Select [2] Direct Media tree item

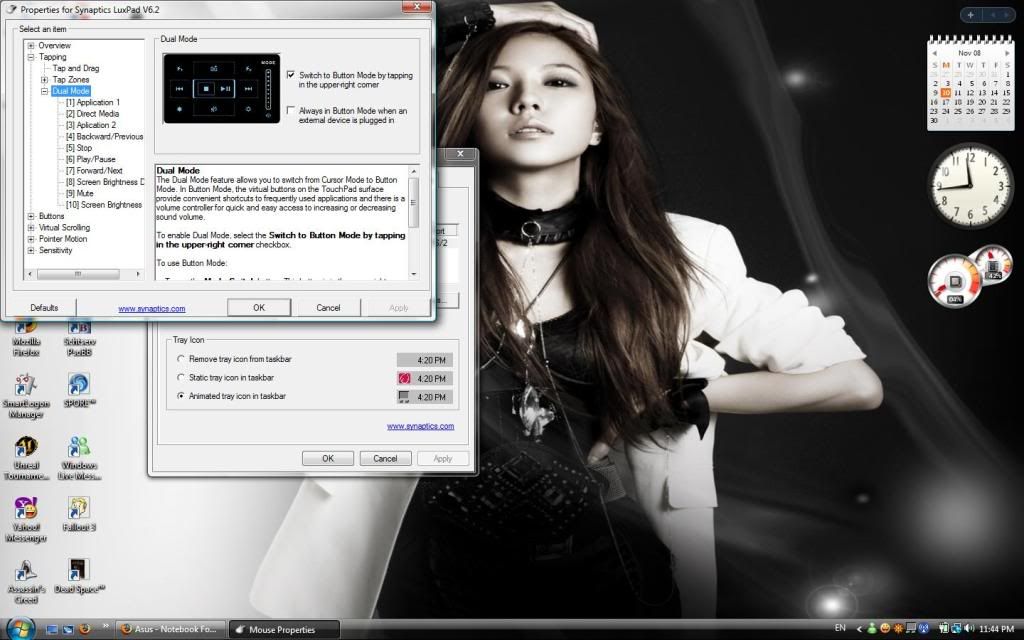click(93, 114)
